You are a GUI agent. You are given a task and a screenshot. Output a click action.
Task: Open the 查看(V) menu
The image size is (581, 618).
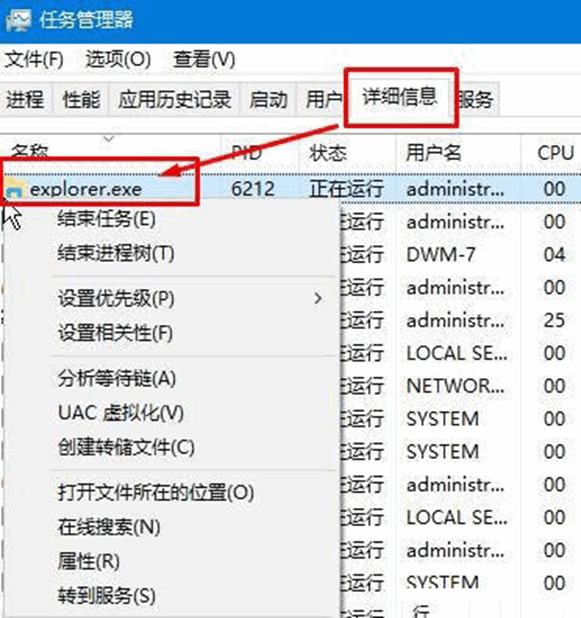[204, 60]
